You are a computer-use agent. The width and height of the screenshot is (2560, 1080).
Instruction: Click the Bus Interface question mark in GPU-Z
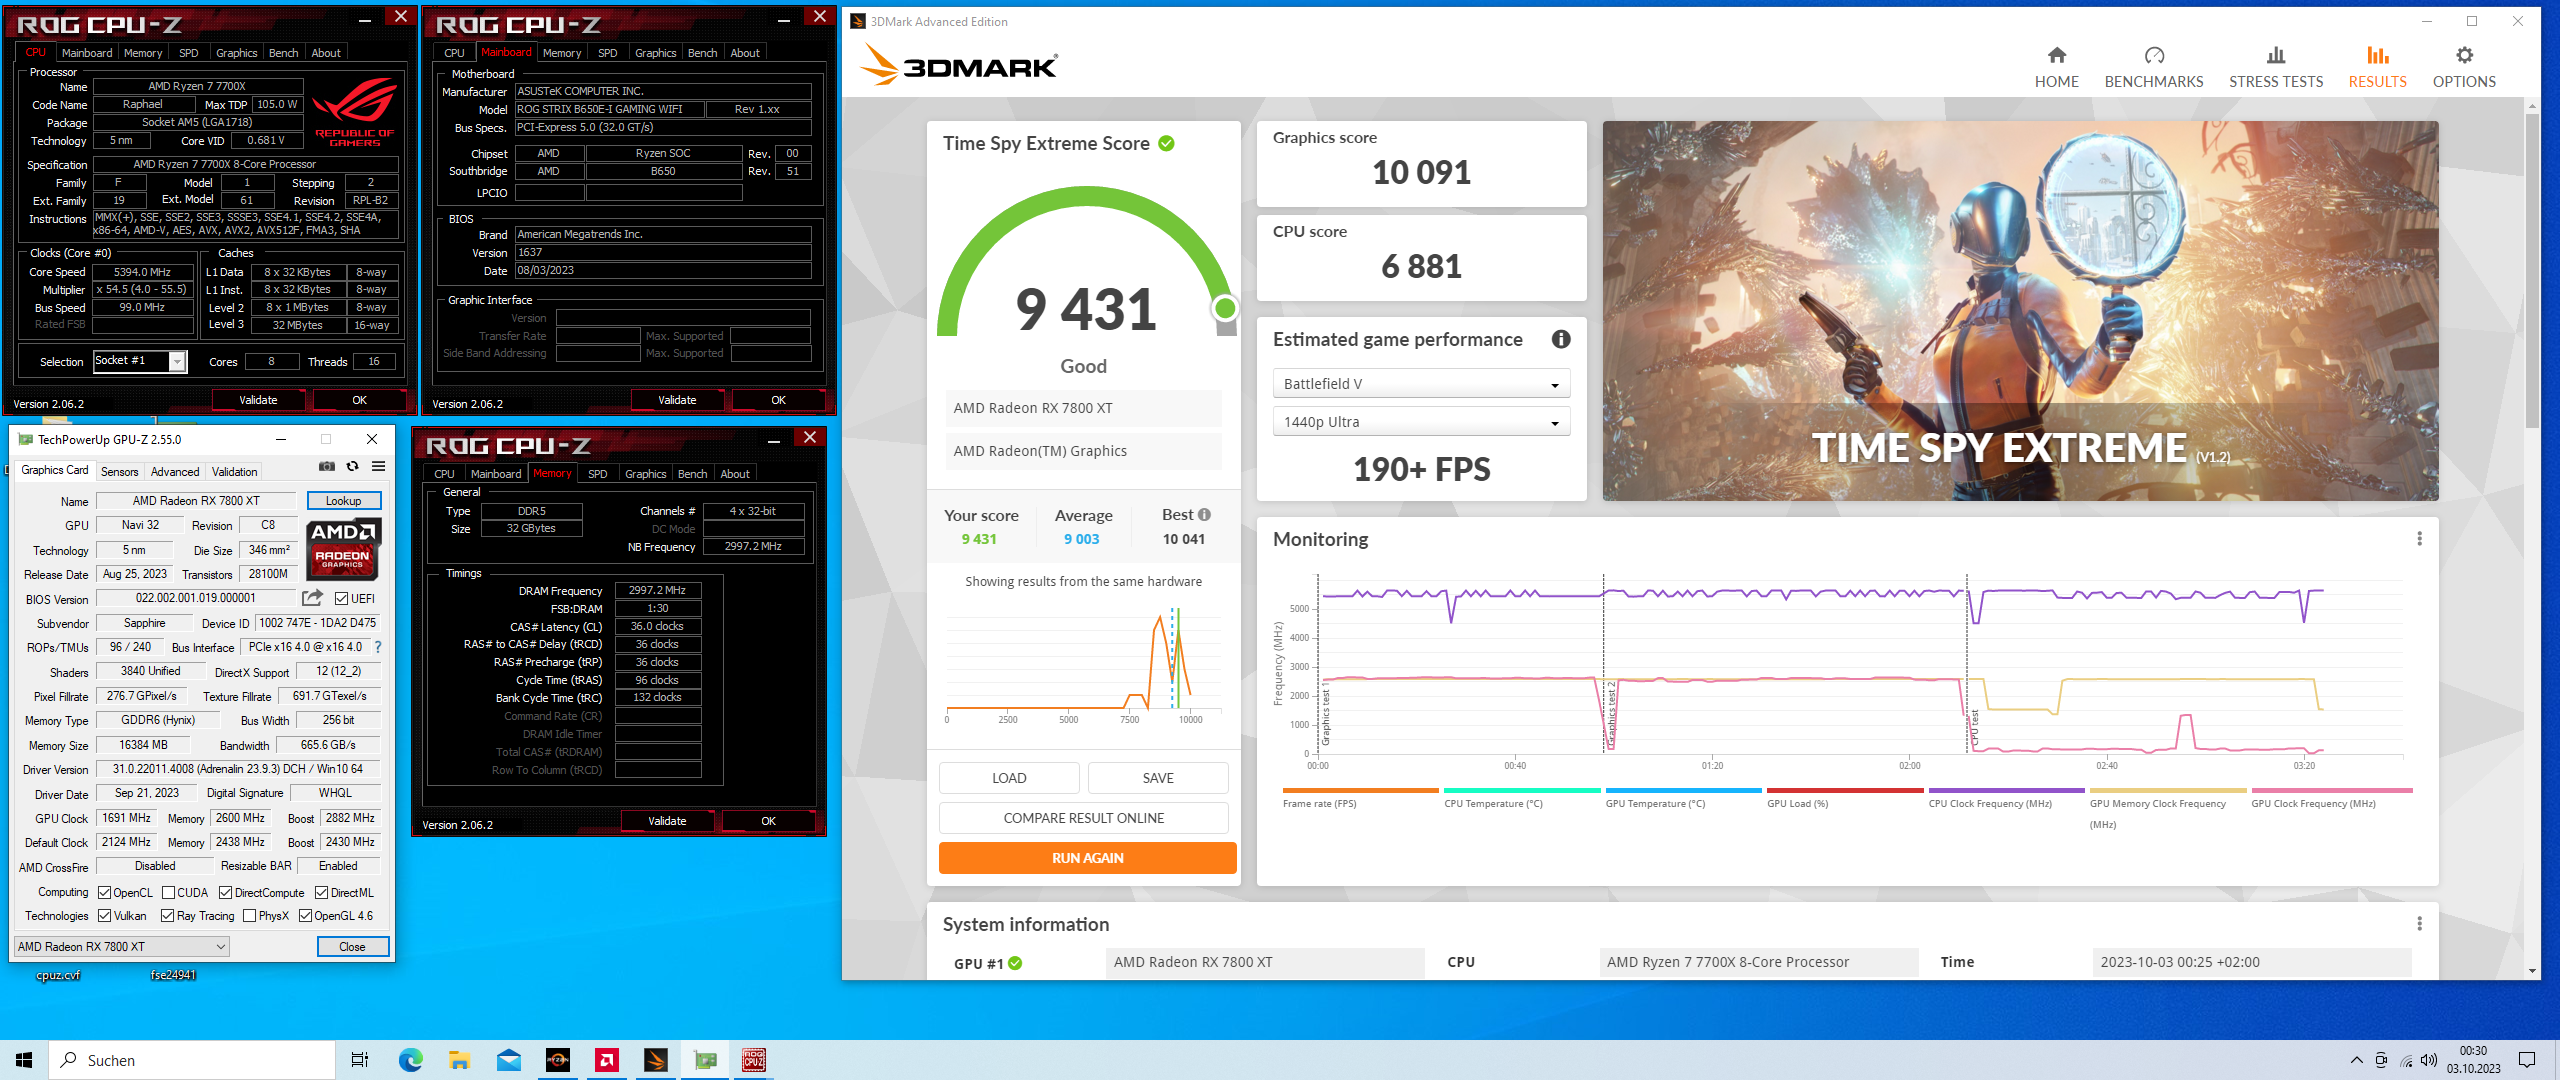point(378,647)
